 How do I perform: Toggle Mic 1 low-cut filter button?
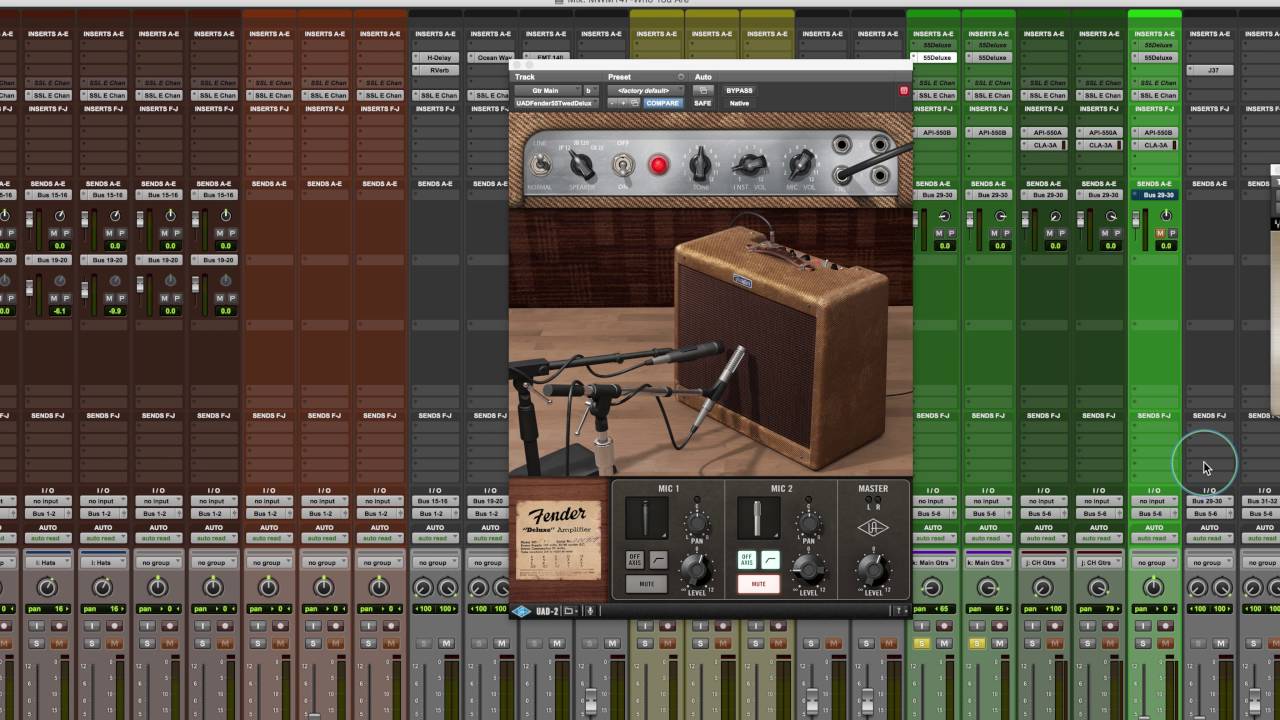(x=658, y=560)
